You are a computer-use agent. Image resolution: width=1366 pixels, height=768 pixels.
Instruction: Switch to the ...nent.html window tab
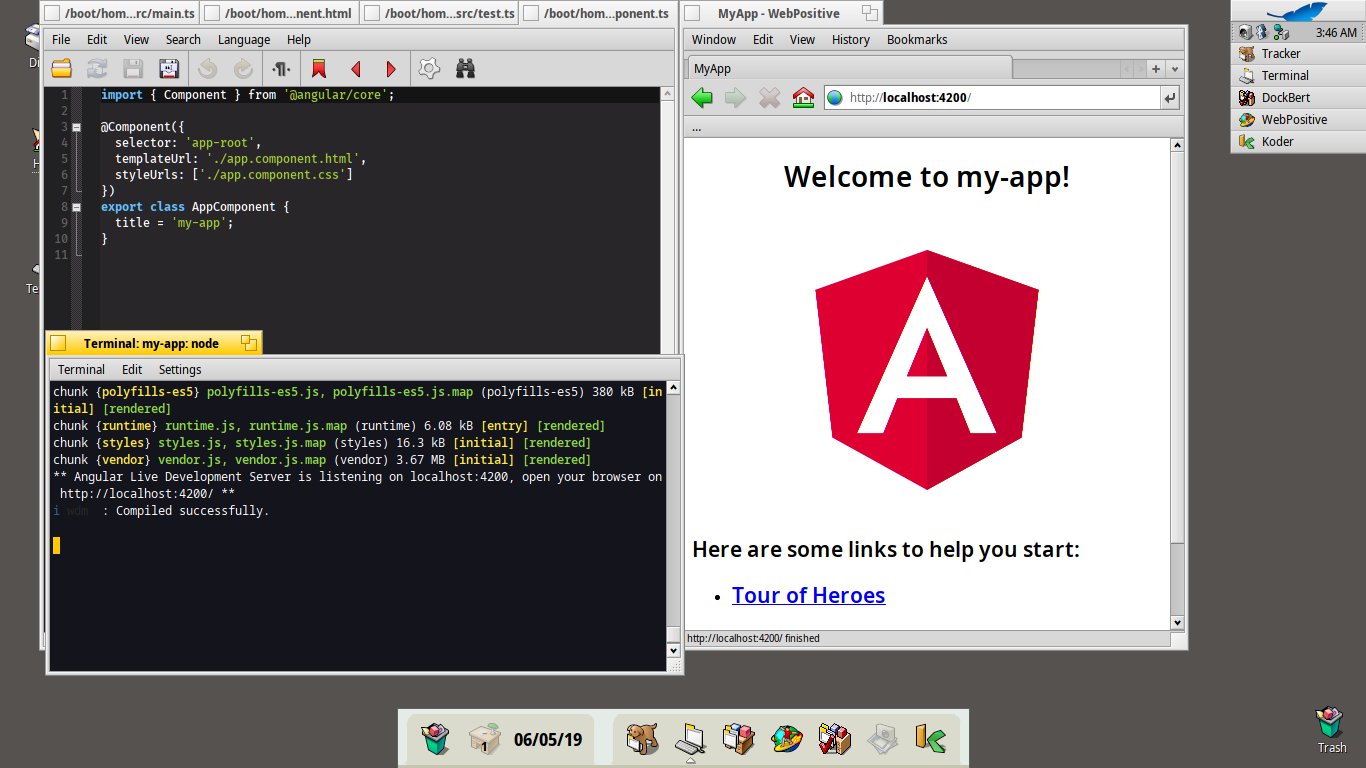pos(280,14)
